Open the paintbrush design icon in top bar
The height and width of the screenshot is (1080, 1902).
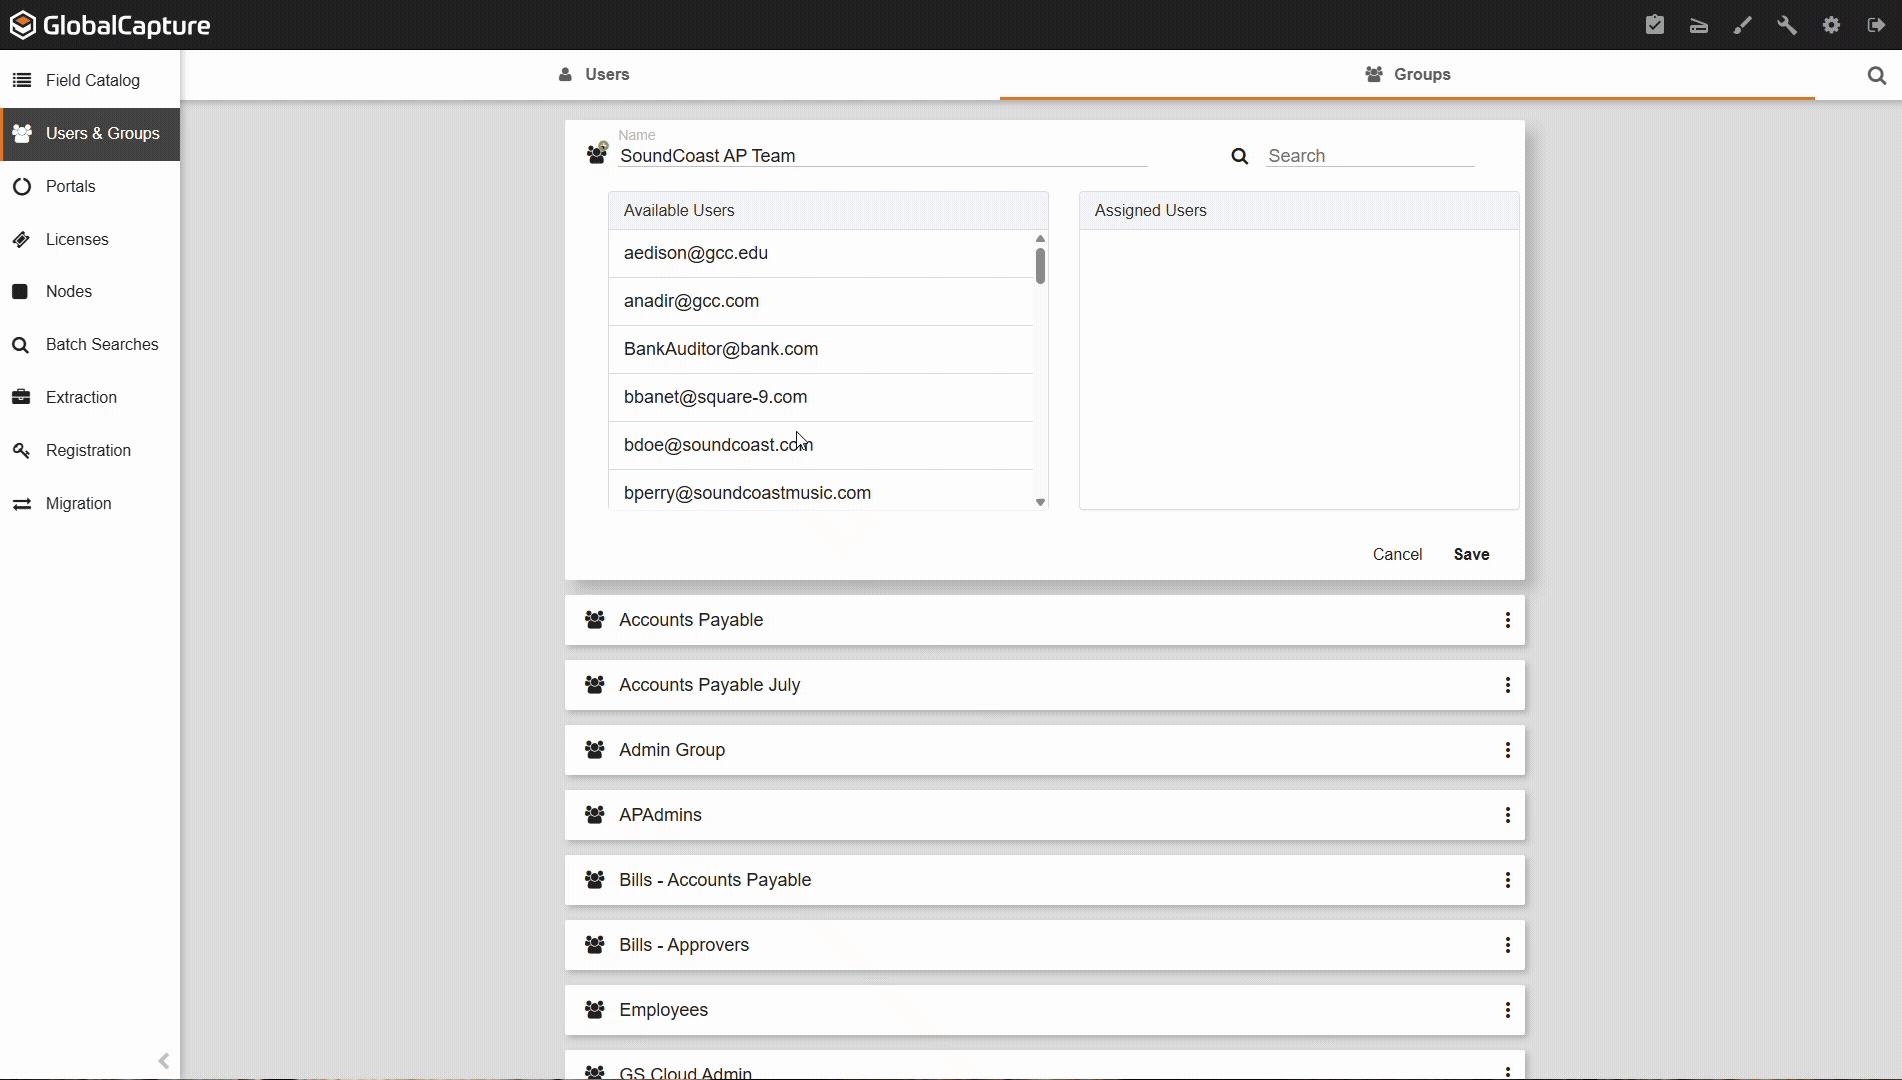click(x=1743, y=25)
